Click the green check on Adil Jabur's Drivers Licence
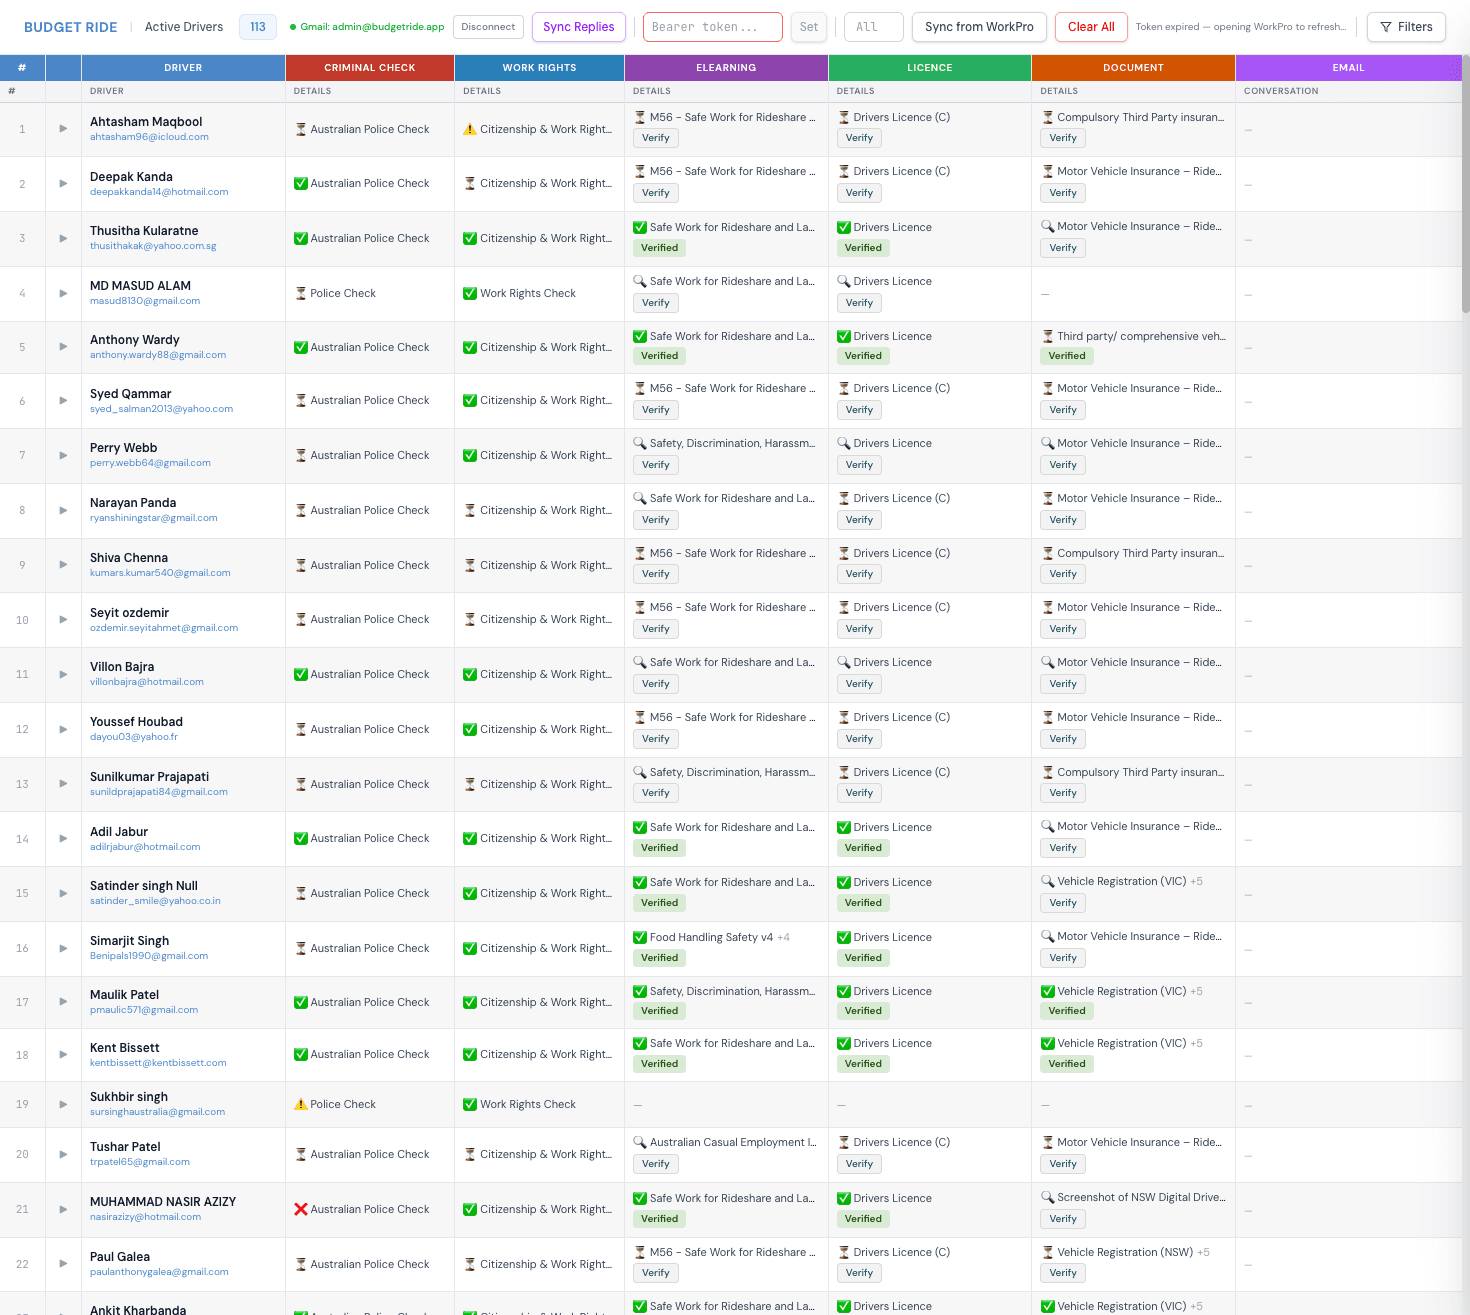This screenshot has width=1470, height=1315. click(841, 827)
